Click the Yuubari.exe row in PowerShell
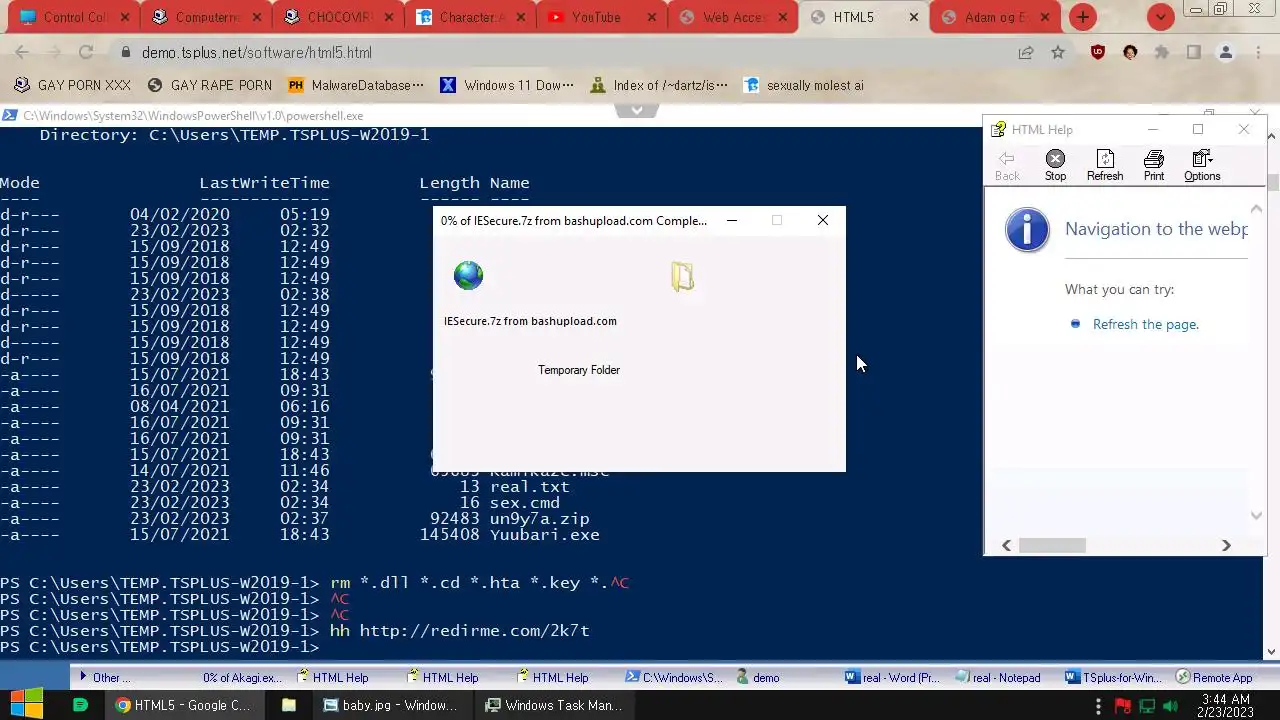Screen dimensions: 1280x720 coord(300,535)
